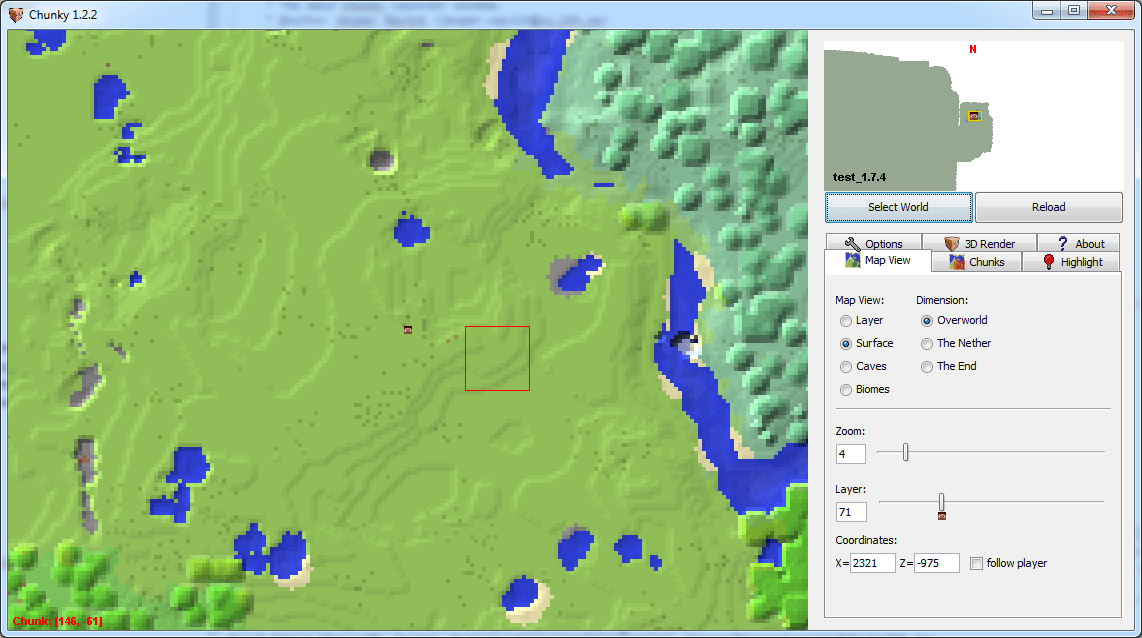Screen dimensions: 1142x638
Task: Switch to the Chunks tab
Action: click(977, 261)
